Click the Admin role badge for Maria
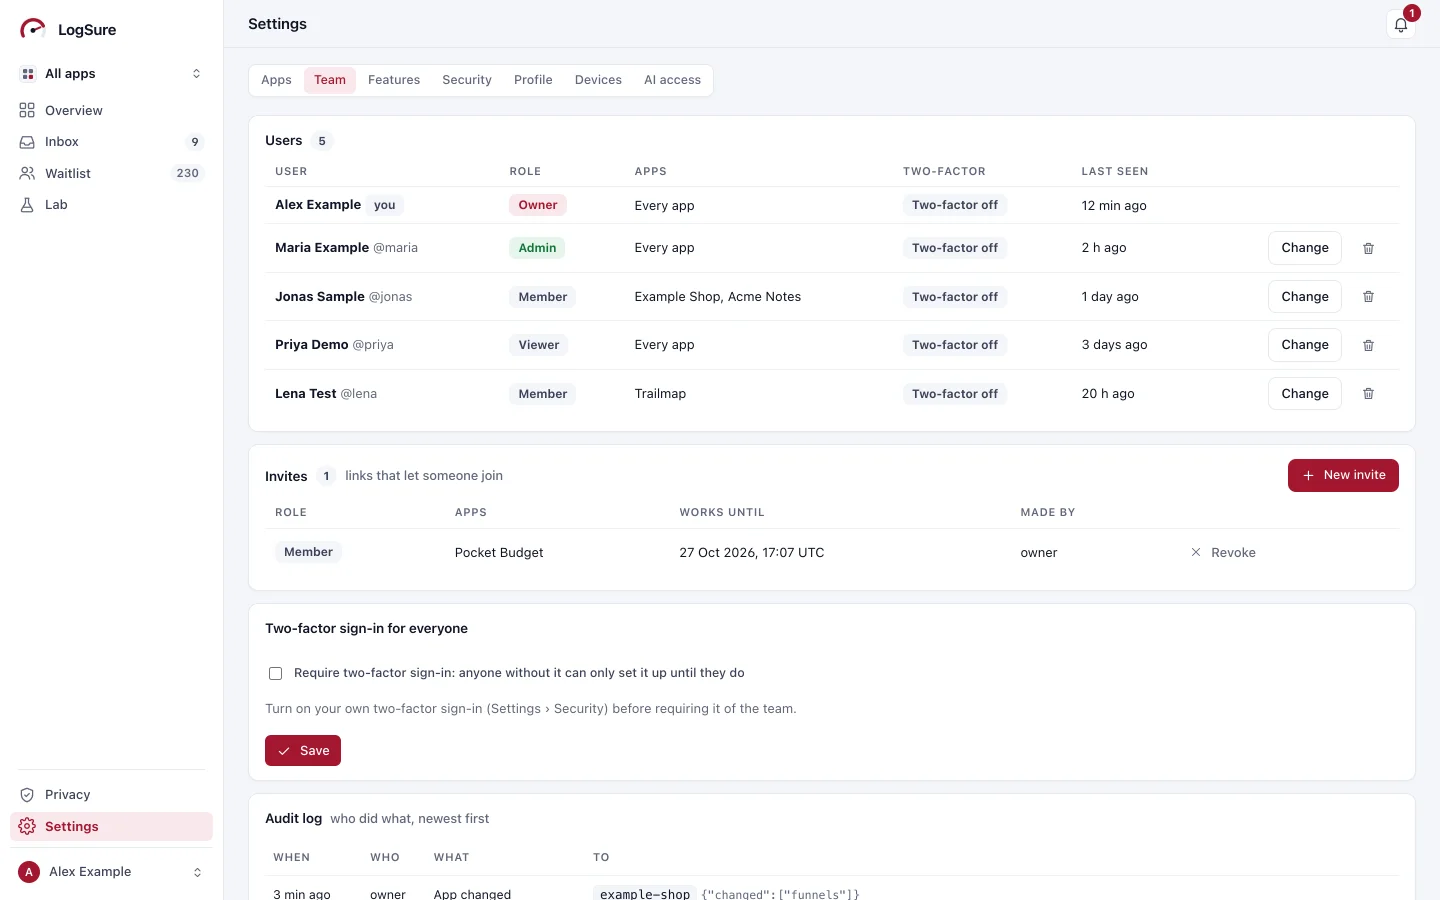Image resolution: width=1440 pixels, height=900 pixels. point(537,248)
